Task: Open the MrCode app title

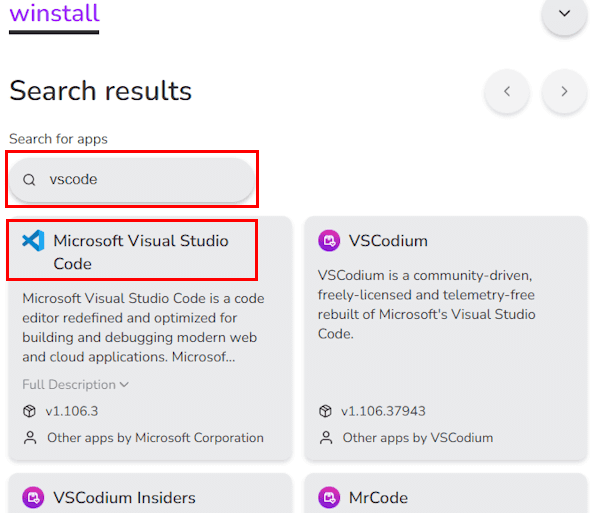Action: pyautogui.click(x=378, y=497)
